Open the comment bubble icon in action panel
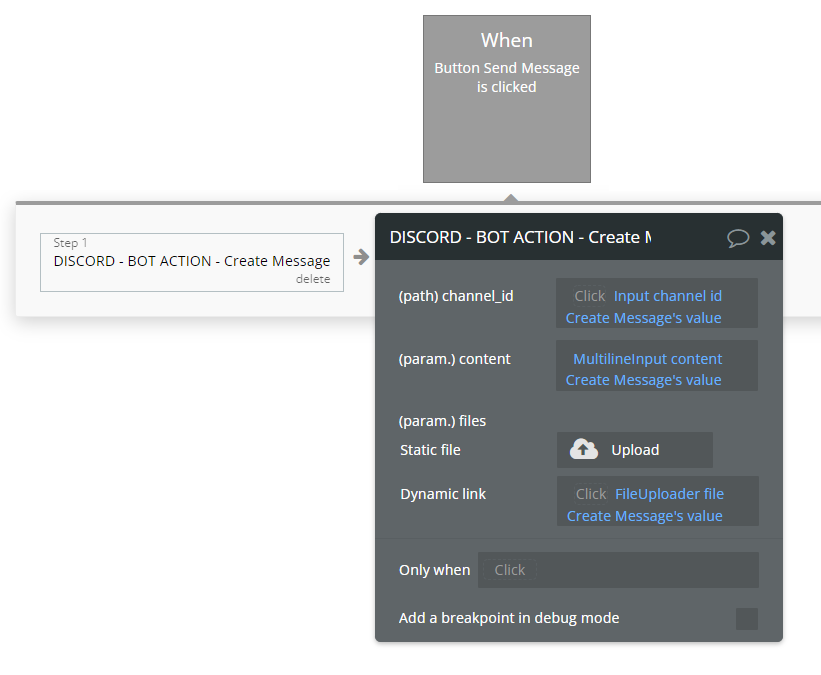Screen dimensions: 821x675 coord(738,238)
